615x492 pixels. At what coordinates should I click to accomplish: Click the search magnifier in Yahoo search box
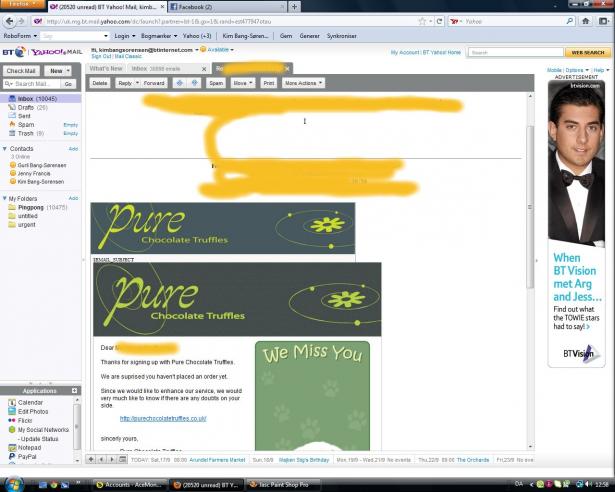tap(570, 21)
